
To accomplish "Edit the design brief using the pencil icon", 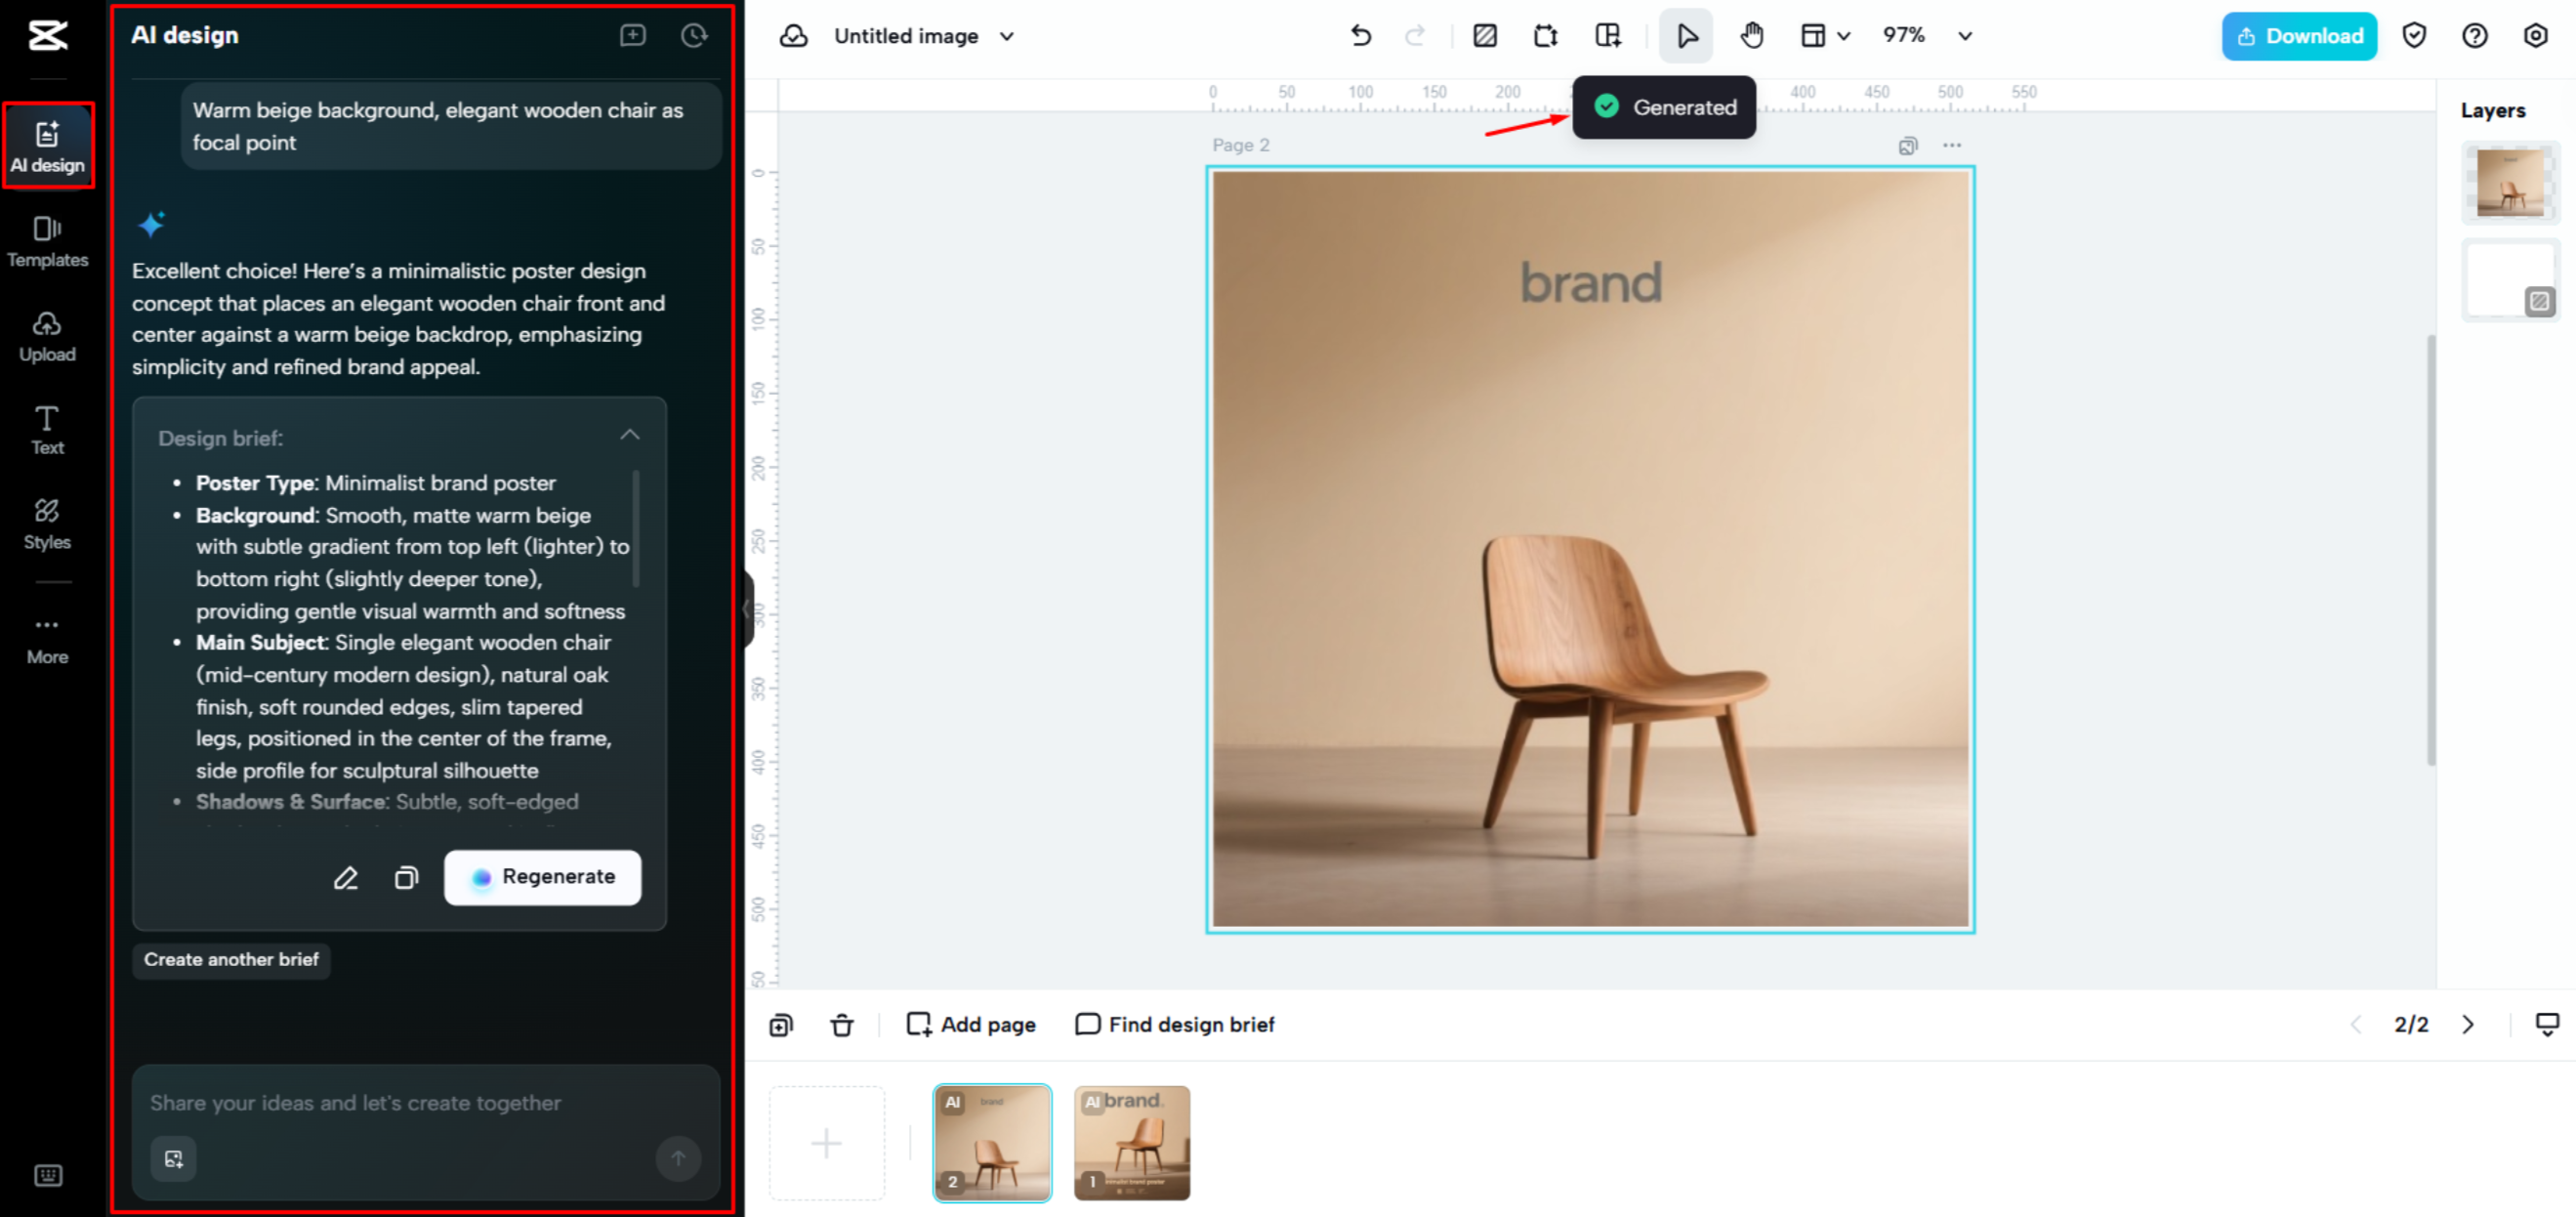I will click(346, 877).
